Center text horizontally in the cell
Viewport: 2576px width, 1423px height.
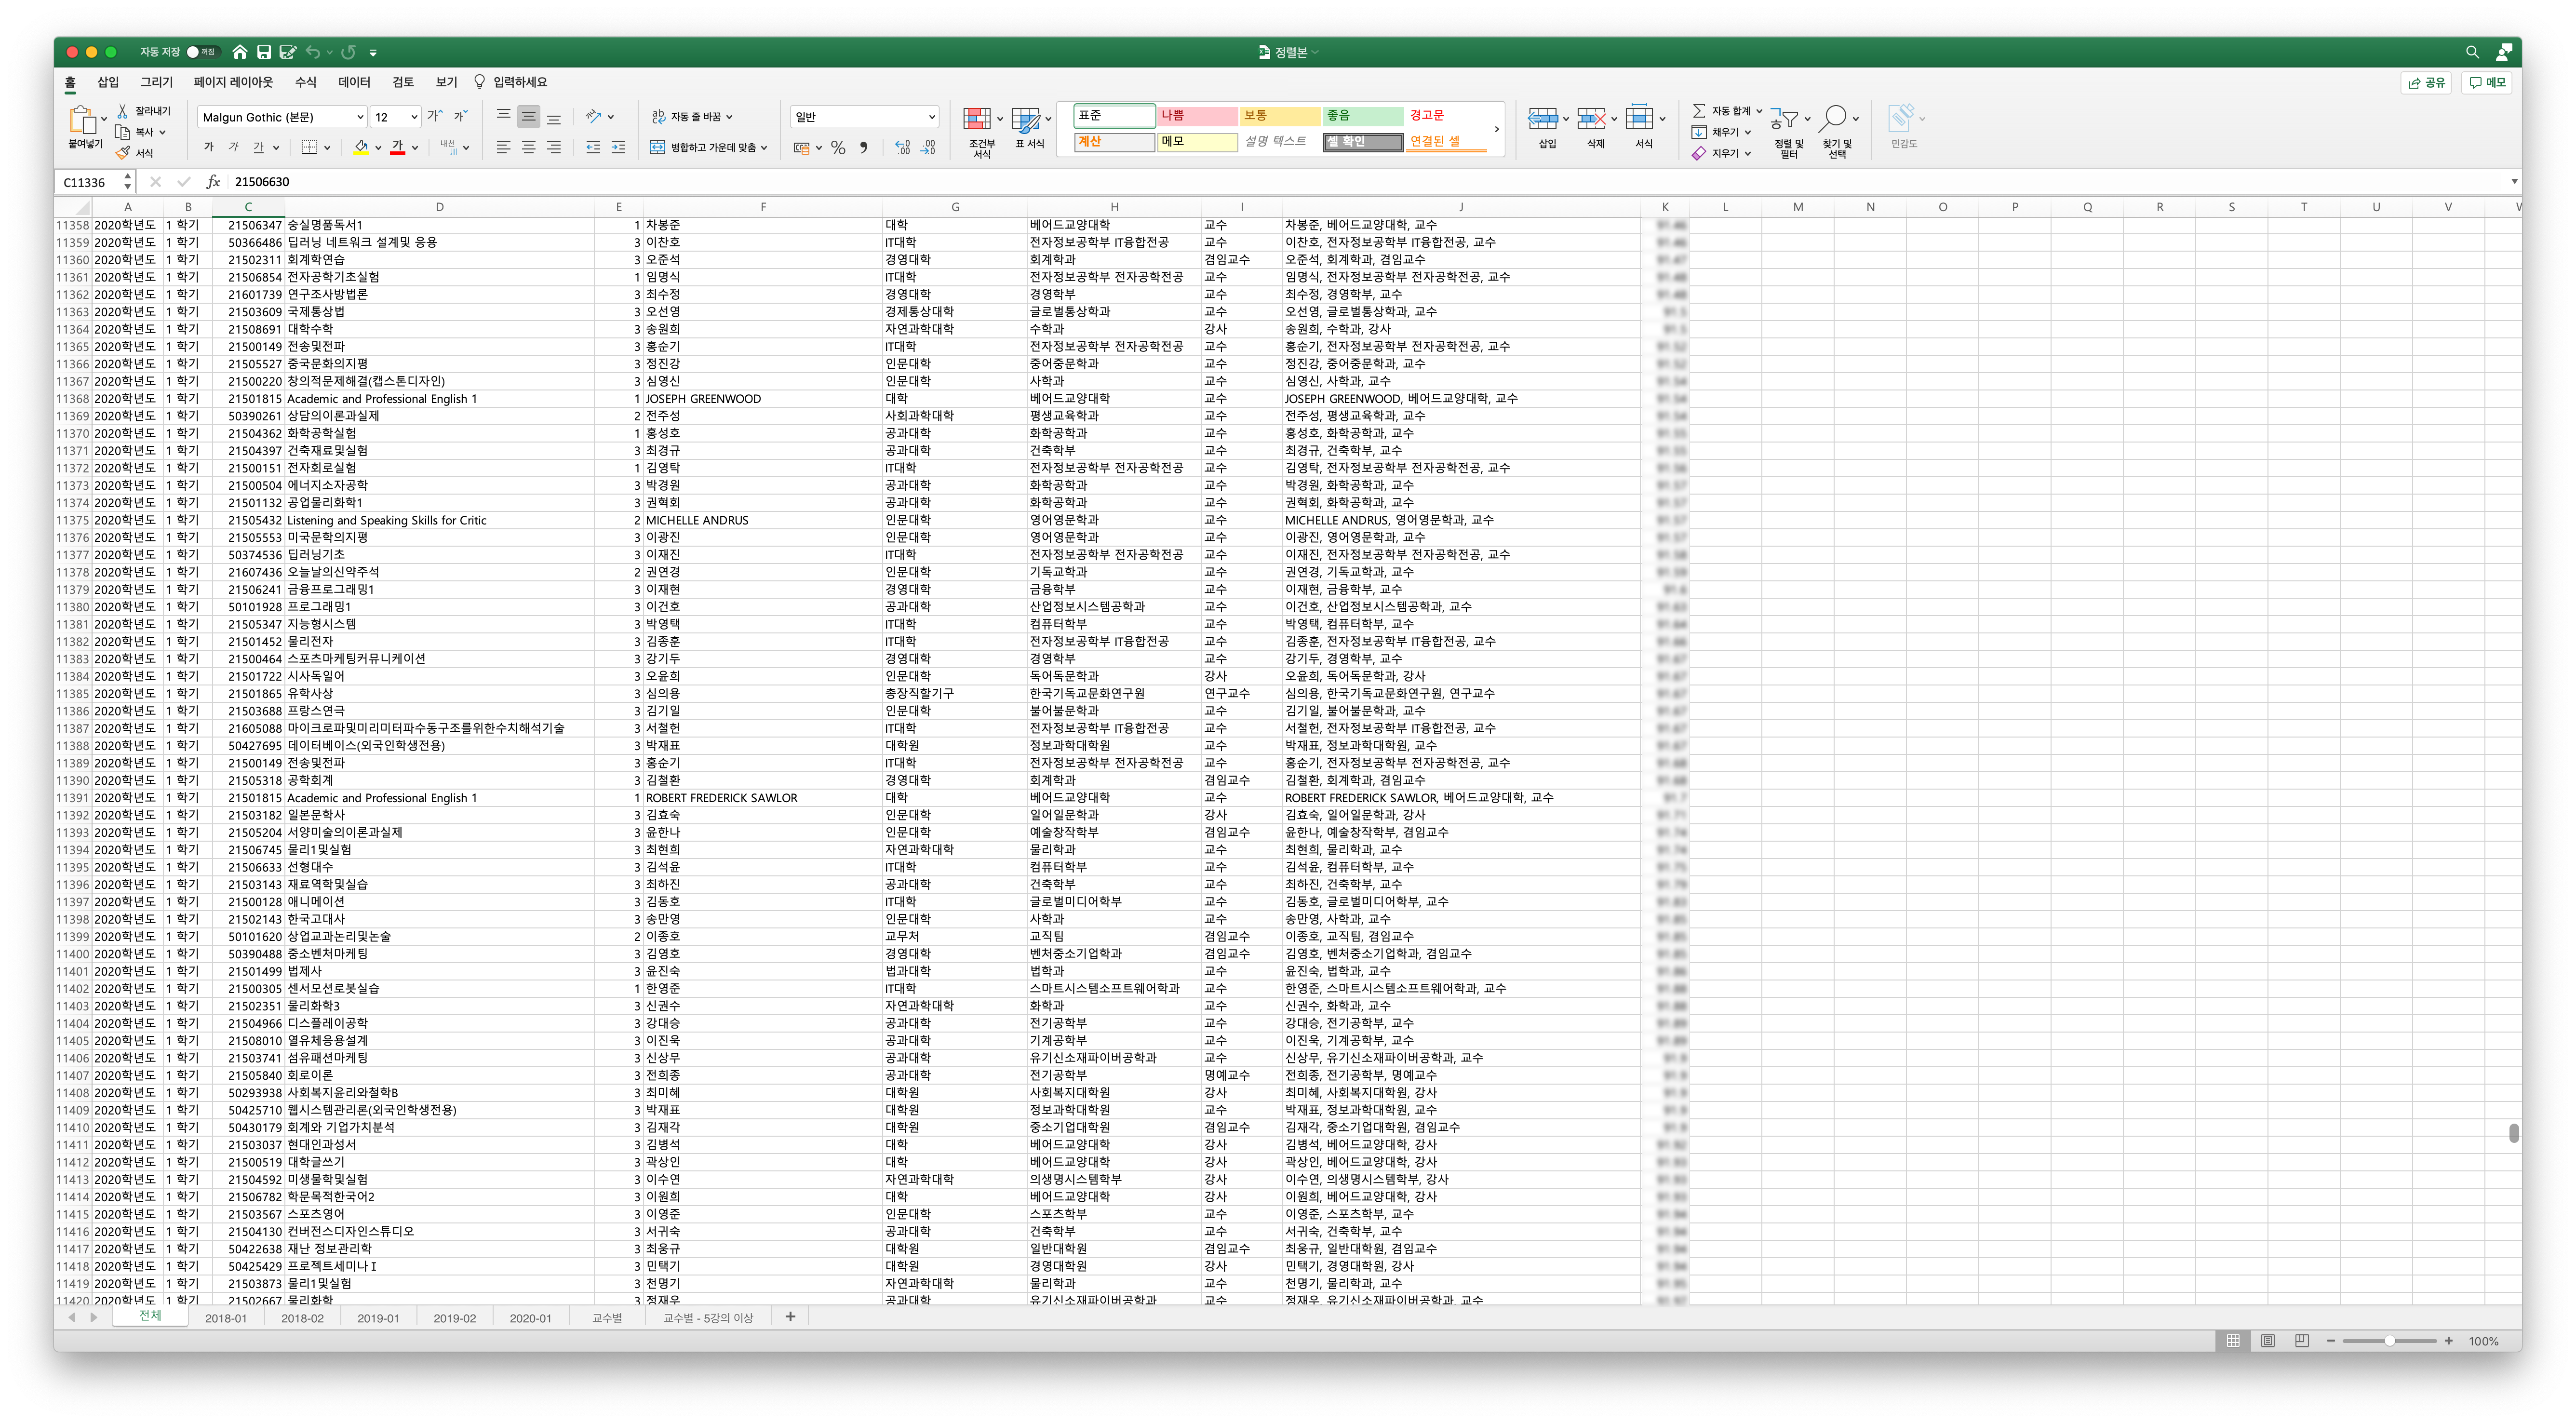529,147
